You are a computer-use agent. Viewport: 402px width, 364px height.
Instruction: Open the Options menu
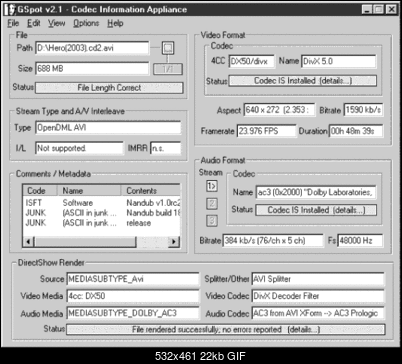[x=86, y=23]
